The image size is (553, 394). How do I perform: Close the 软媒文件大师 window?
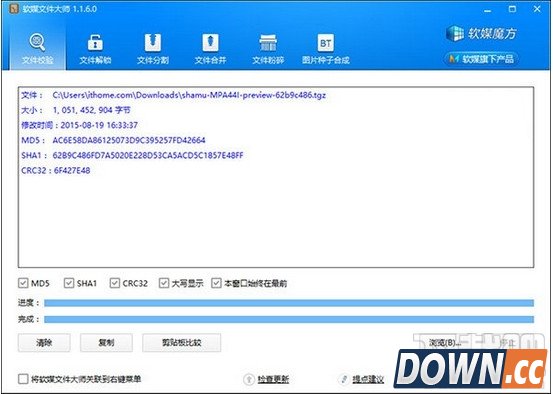[x=537, y=9]
